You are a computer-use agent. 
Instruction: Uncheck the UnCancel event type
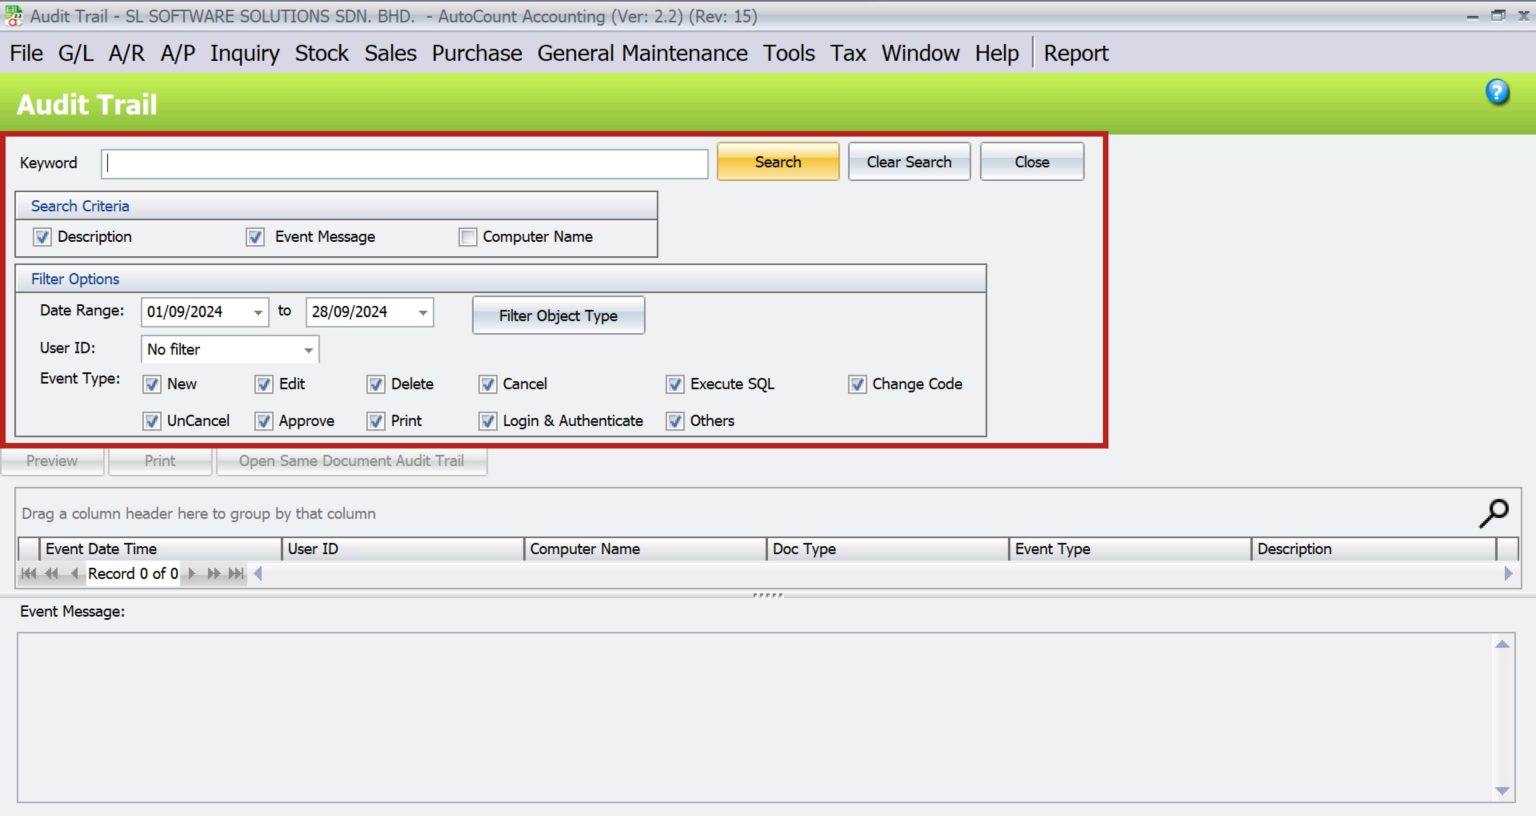click(152, 421)
